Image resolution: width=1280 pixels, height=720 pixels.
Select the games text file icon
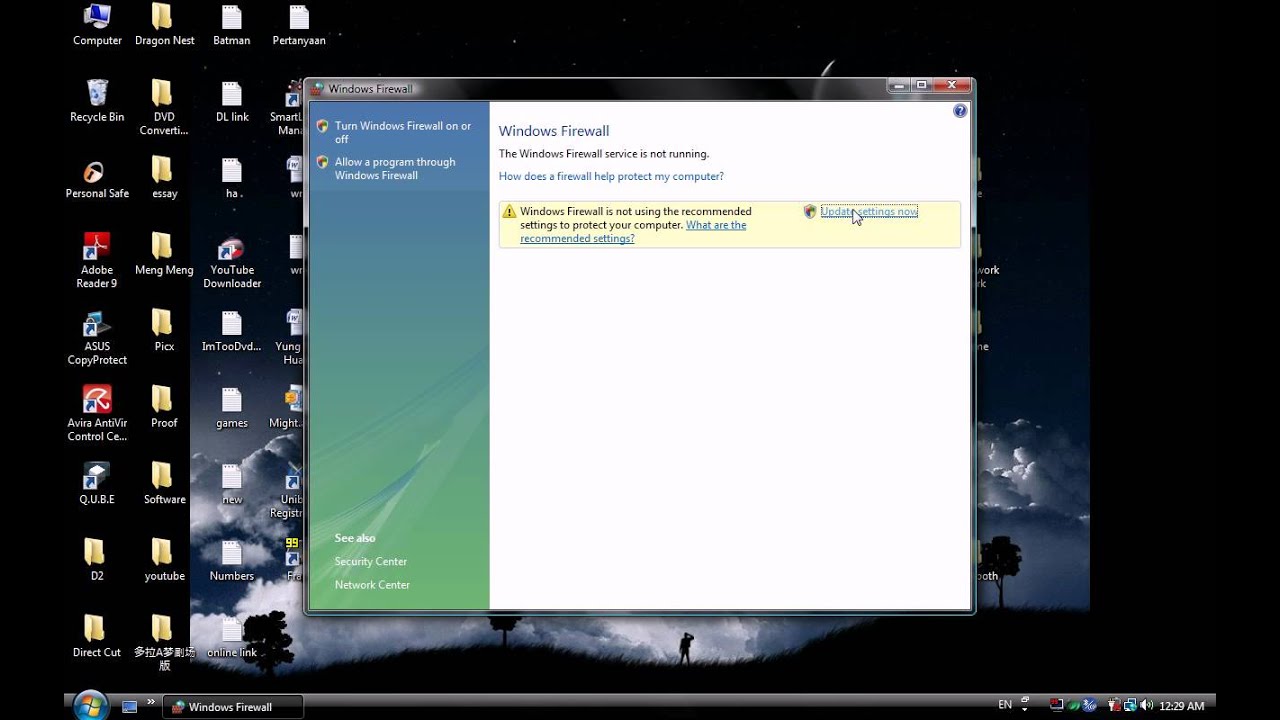point(231,407)
